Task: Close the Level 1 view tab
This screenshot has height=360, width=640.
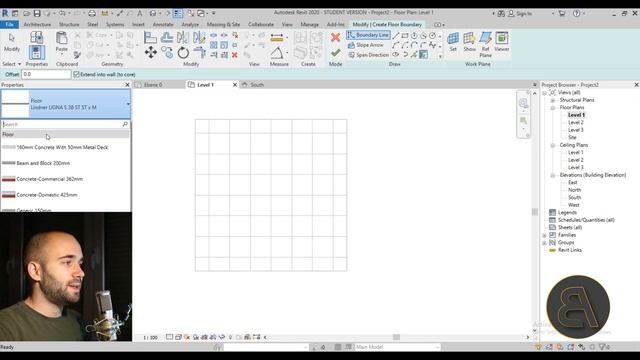Action: tap(235, 85)
